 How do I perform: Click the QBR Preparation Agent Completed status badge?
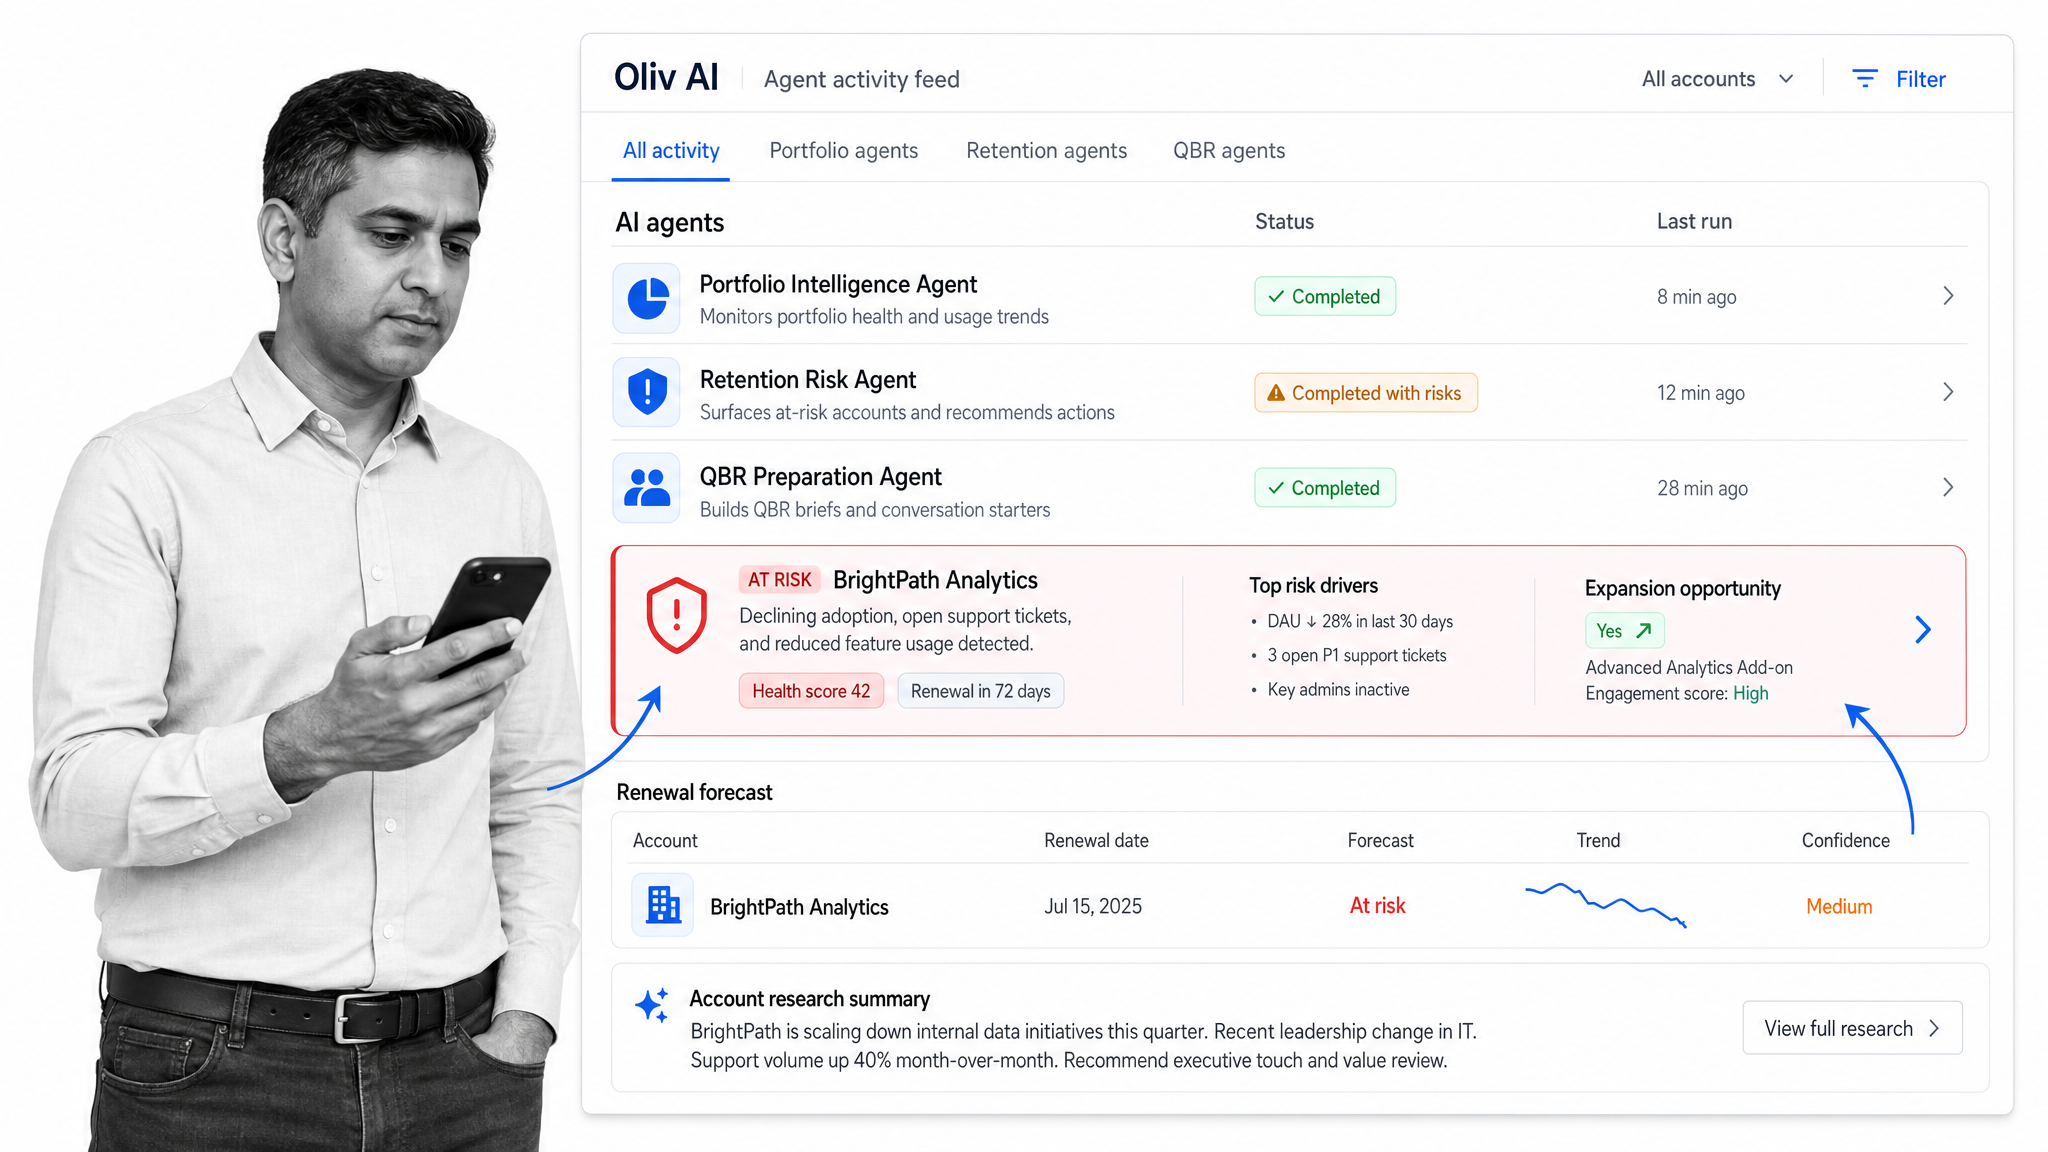[x=1325, y=488]
